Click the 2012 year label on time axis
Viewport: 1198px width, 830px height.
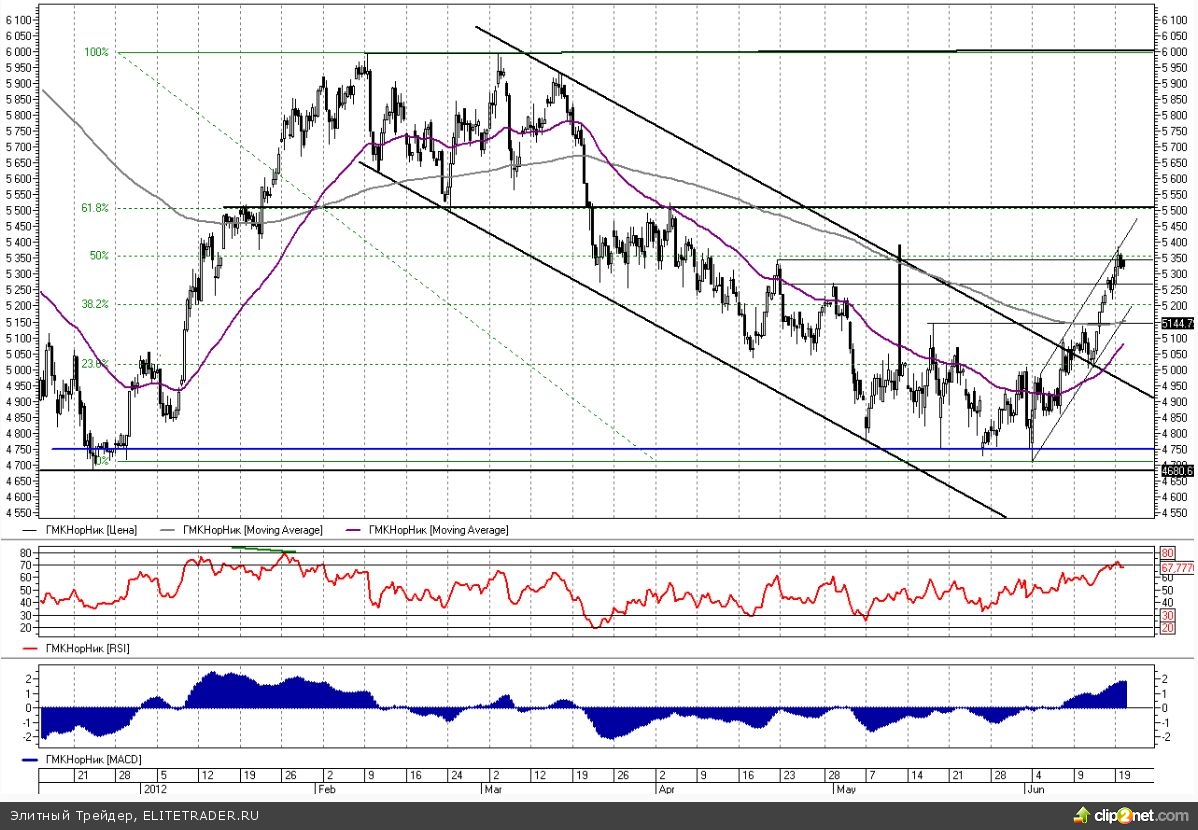pyautogui.click(x=153, y=788)
